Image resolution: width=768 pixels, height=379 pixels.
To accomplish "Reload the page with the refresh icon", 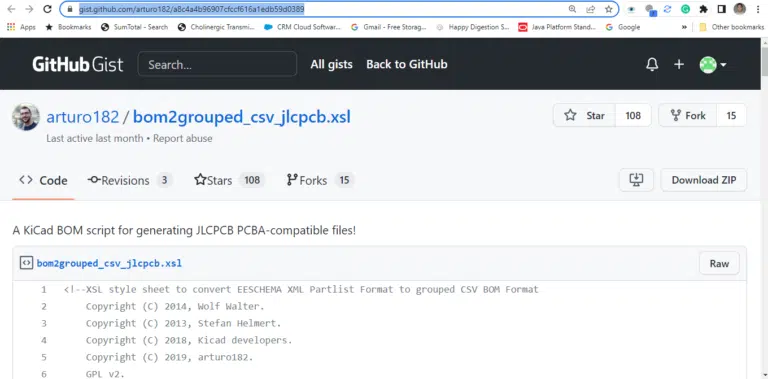I will tap(47, 9).
